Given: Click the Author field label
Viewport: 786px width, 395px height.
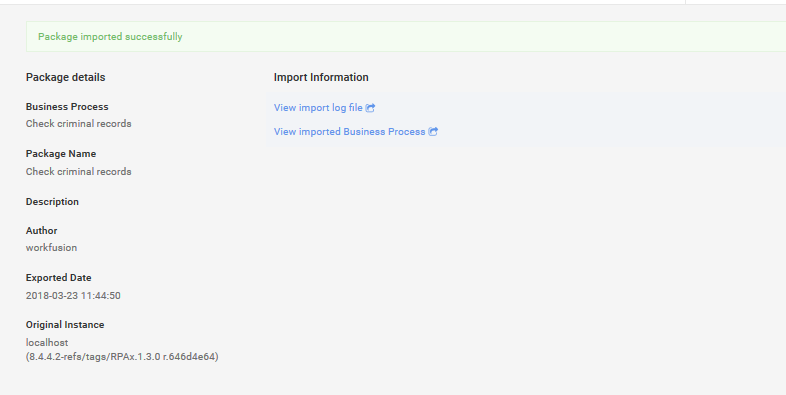Looking at the screenshot, I should click(x=42, y=231).
